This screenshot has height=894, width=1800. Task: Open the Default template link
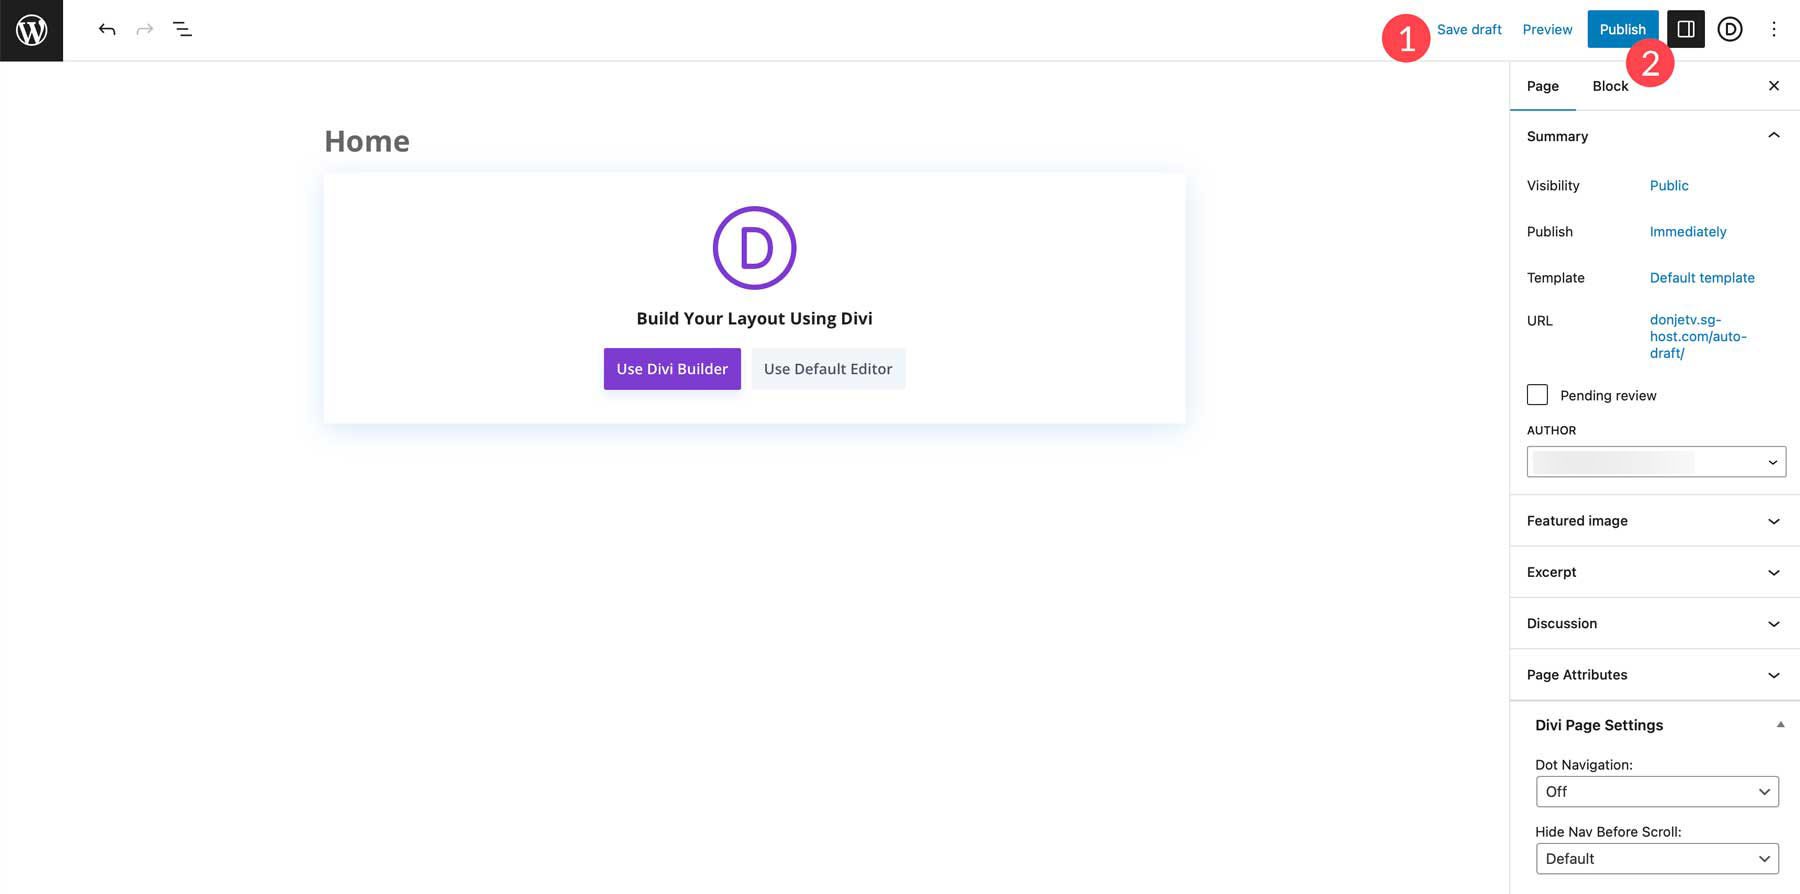coord(1702,277)
